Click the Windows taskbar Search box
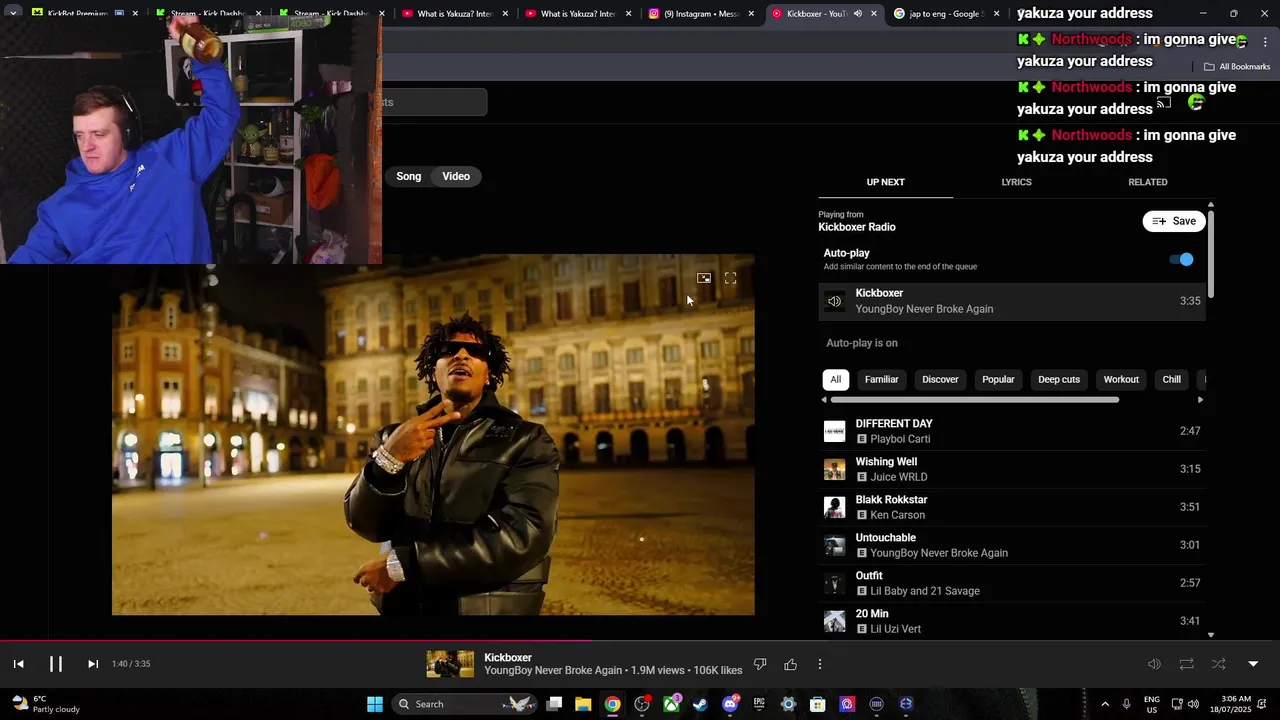 click(x=462, y=704)
